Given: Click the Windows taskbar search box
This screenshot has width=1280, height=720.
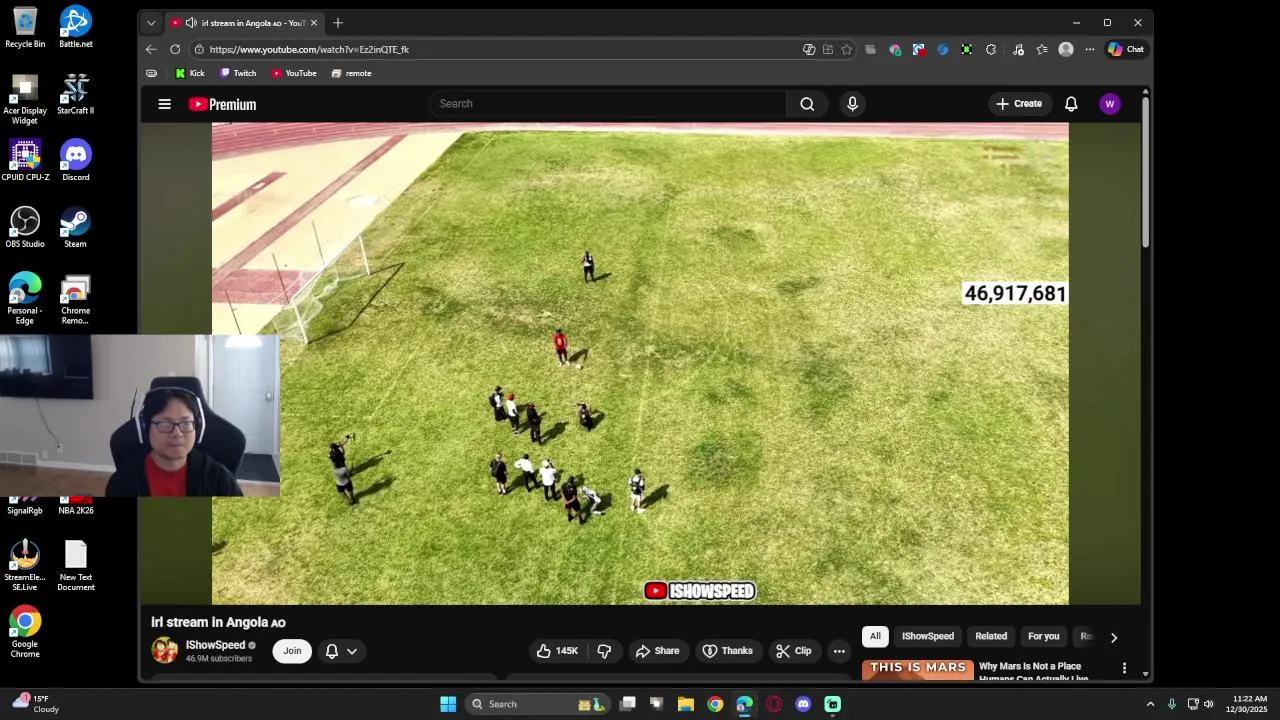Looking at the screenshot, I should pyautogui.click(x=538, y=704).
